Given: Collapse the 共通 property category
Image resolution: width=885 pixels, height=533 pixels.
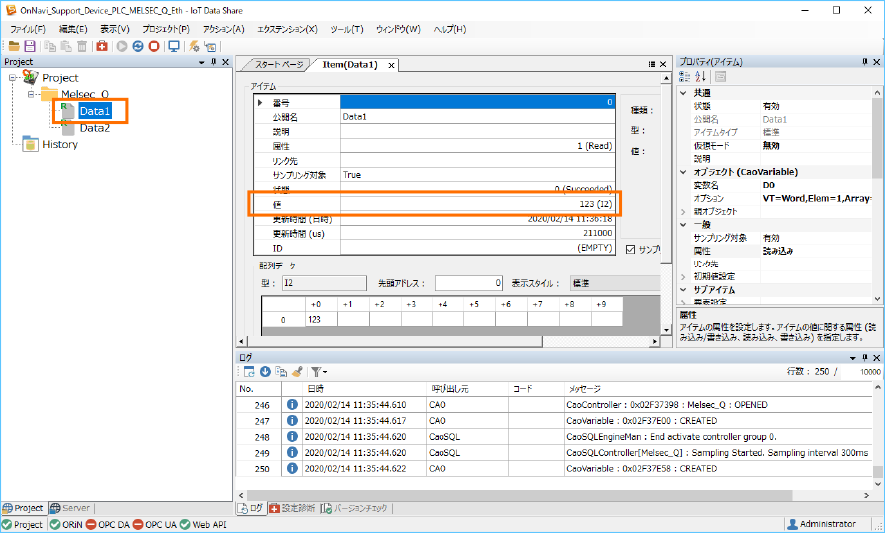Looking at the screenshot, I should [x=684, y=93].
